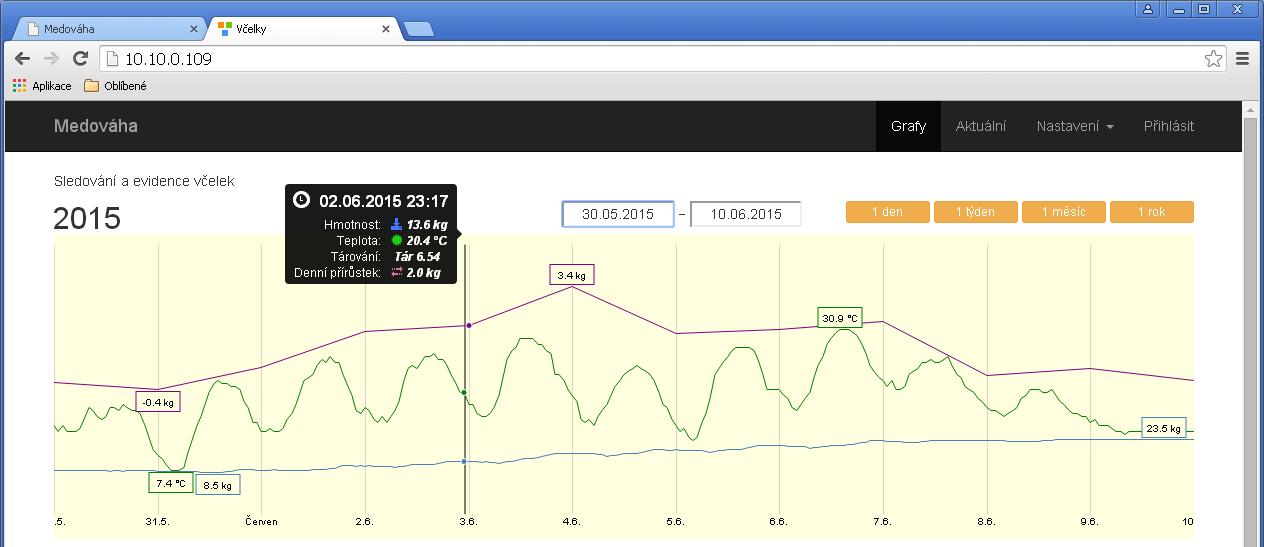Select the 1 rok range button
This screenshot has height=547, width=1264.
1152,212
